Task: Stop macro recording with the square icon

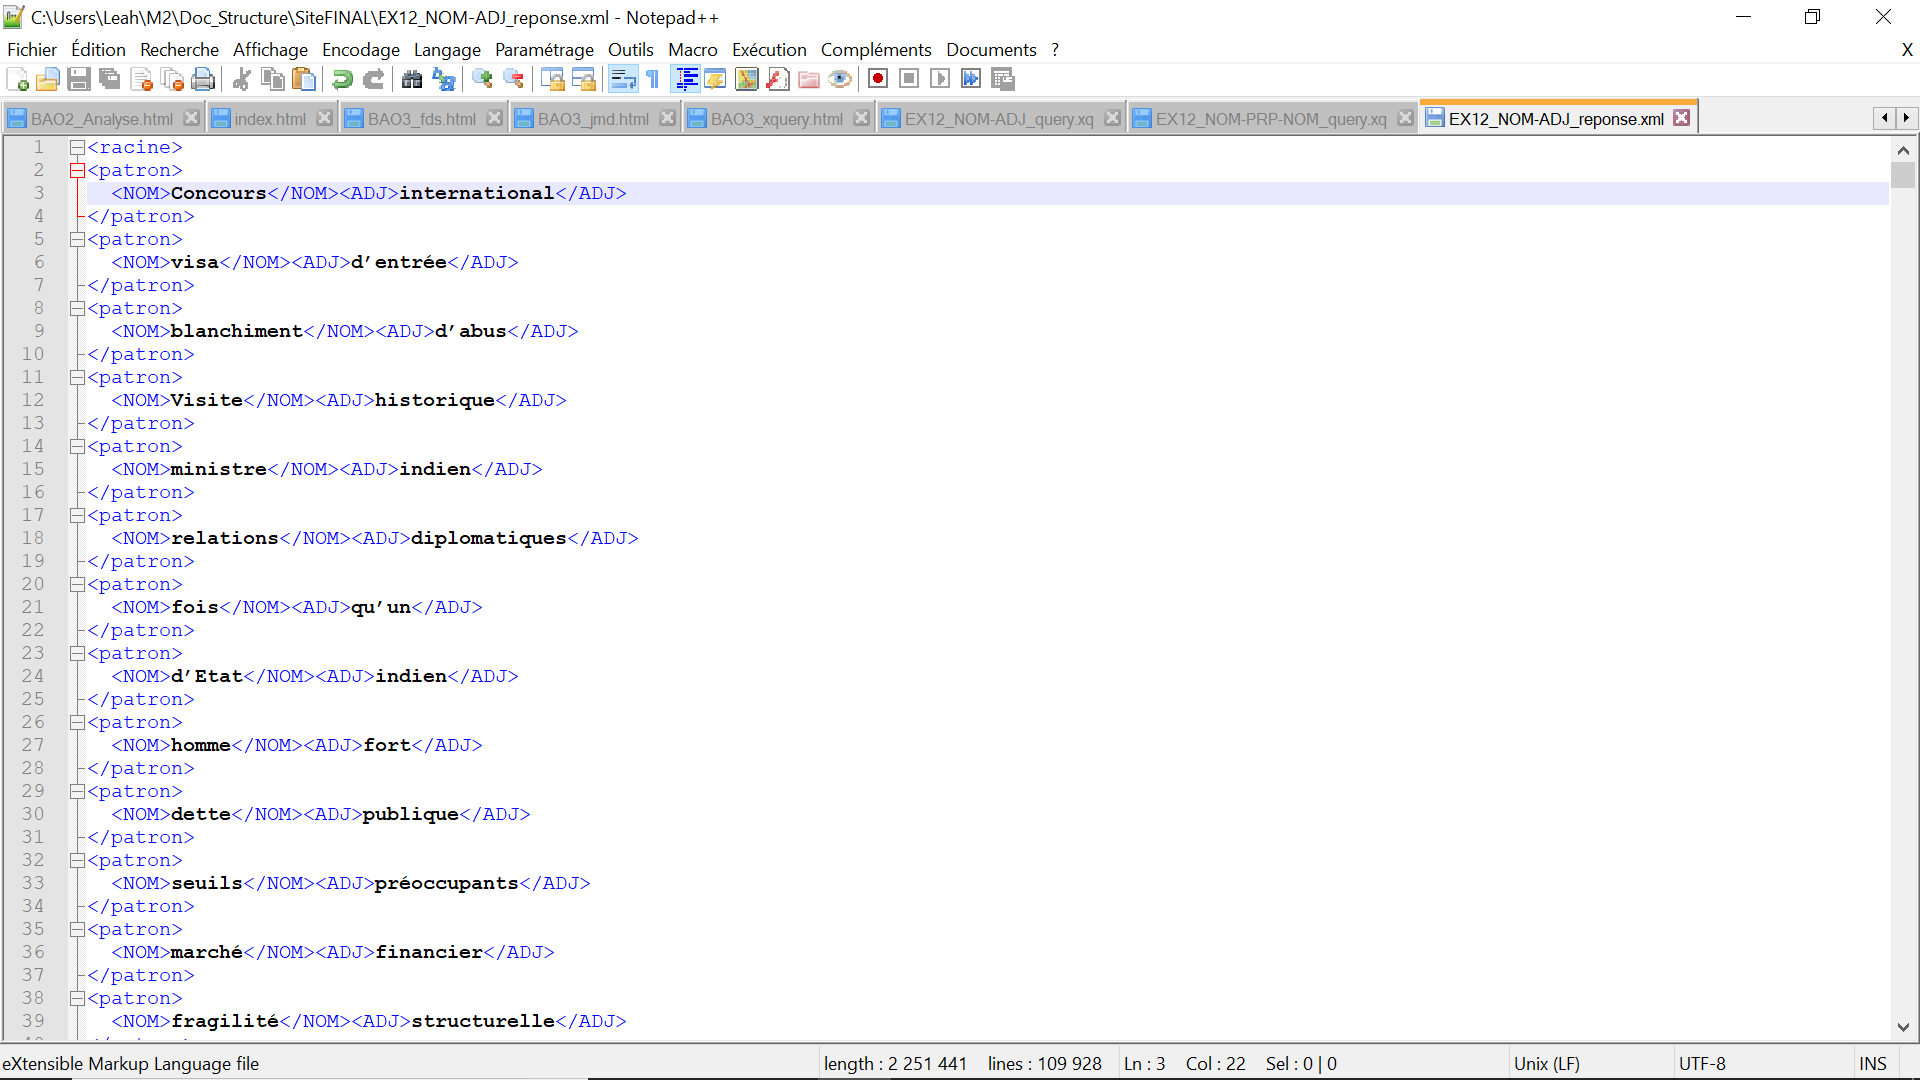Action: click(x=909, y=79)
